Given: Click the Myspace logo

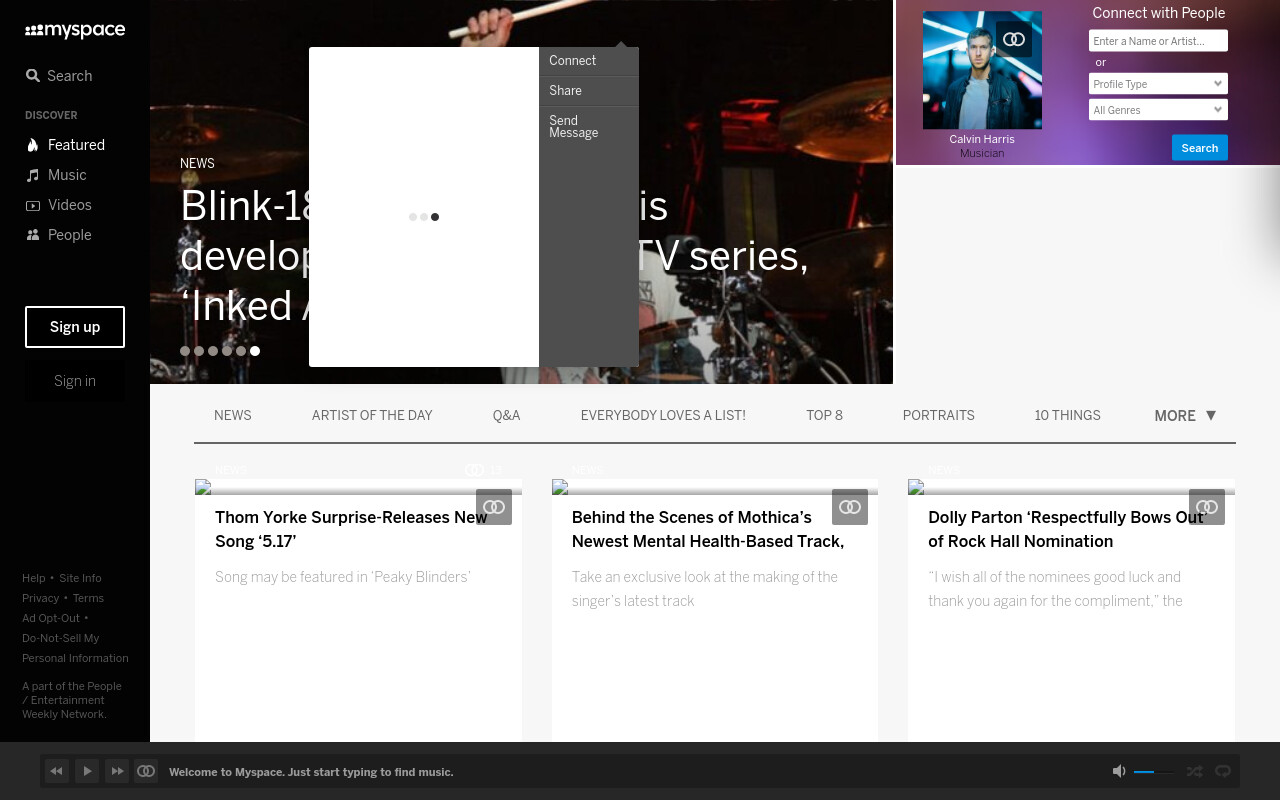Looking at the screenshot, I should [x=75, y=31].
